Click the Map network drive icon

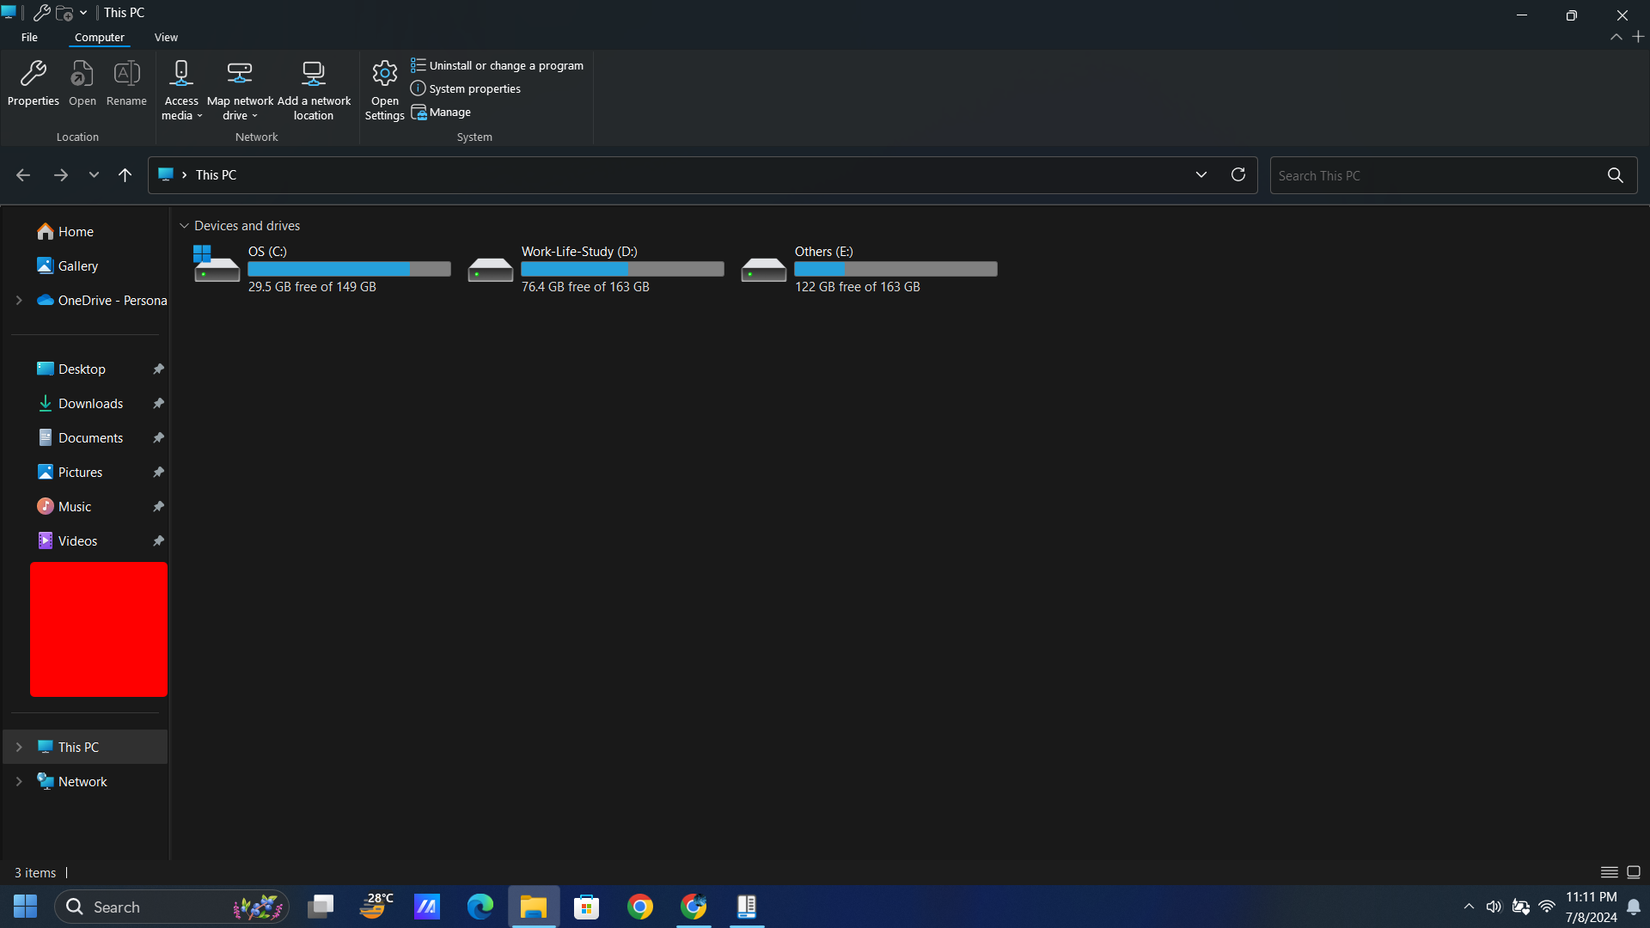click(x=239, y=88)
